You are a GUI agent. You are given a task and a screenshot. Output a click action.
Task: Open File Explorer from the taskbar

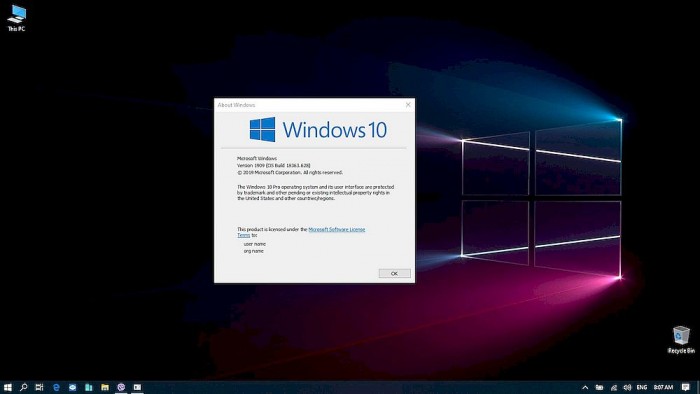click(x=105, y=387)
